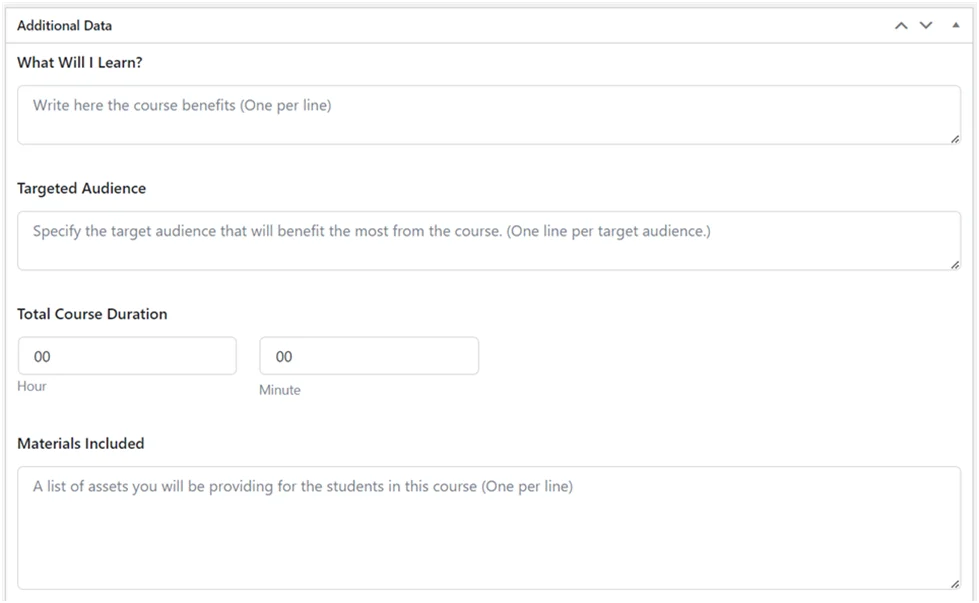Move the Additional Data metabox down
The image size is (979, 603).
[926, 25]
